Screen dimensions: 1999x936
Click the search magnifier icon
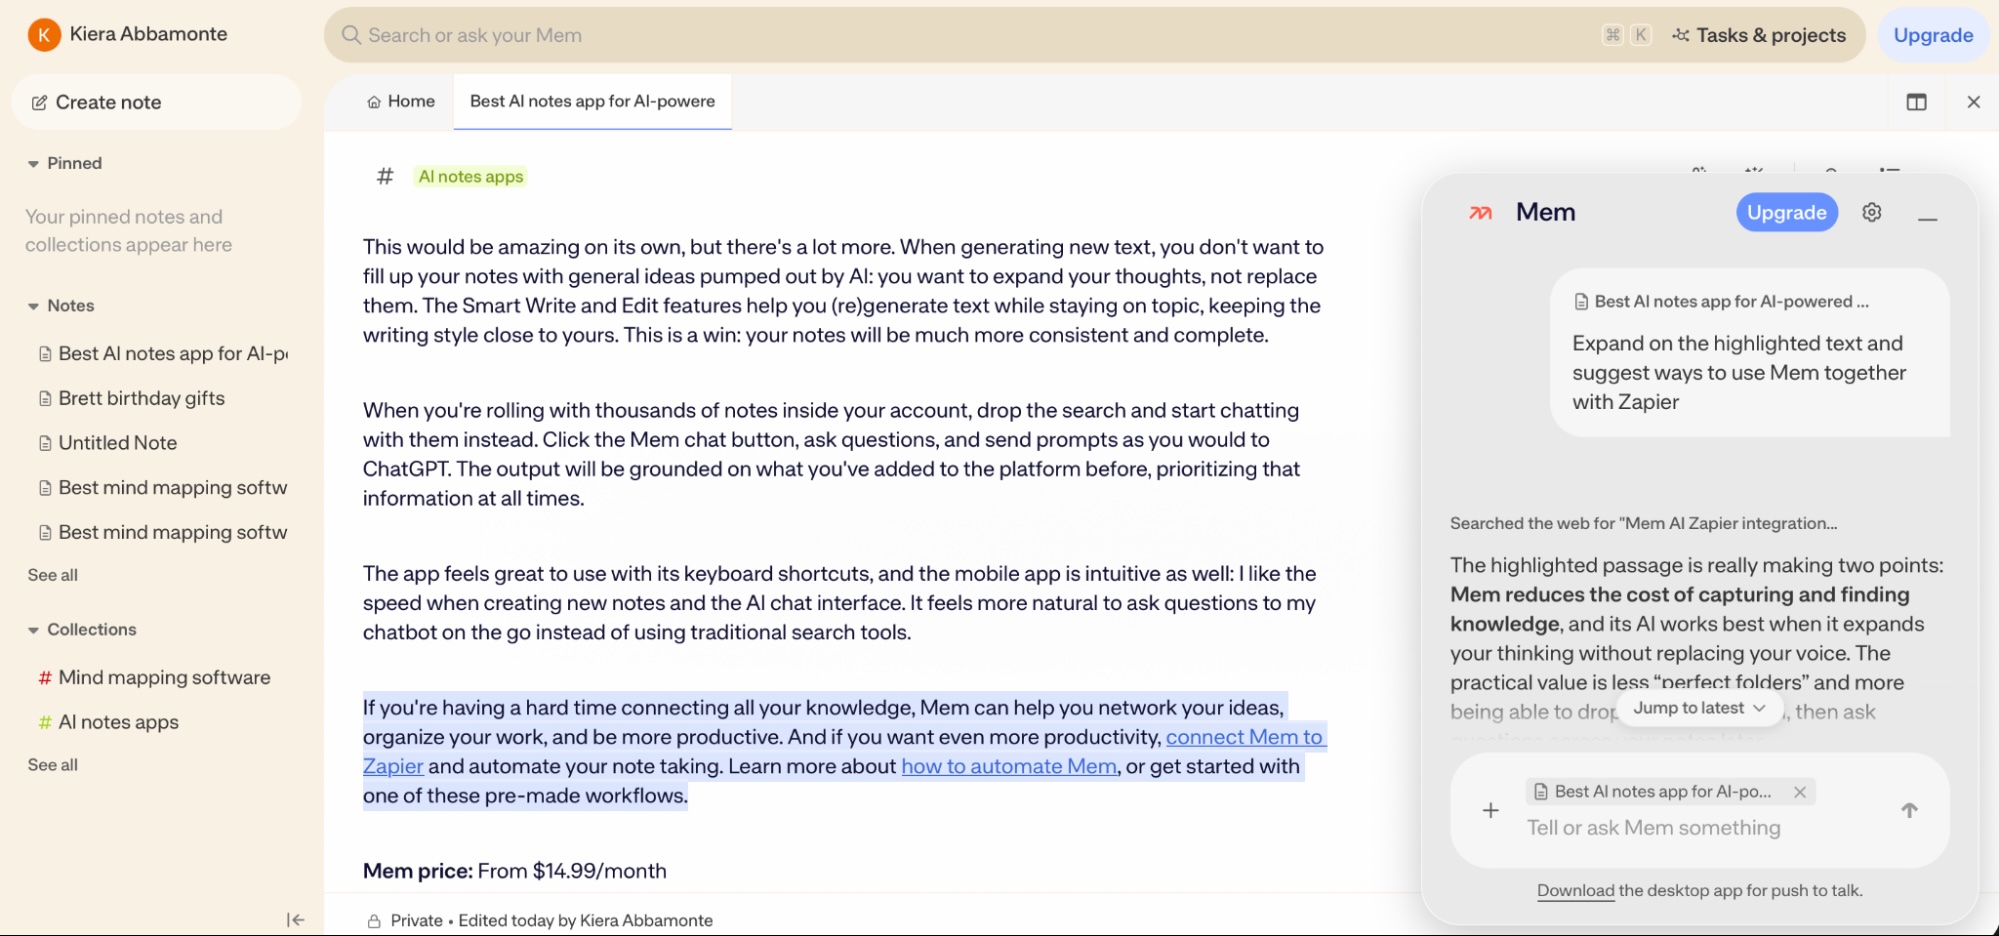(x=351, y=35)
